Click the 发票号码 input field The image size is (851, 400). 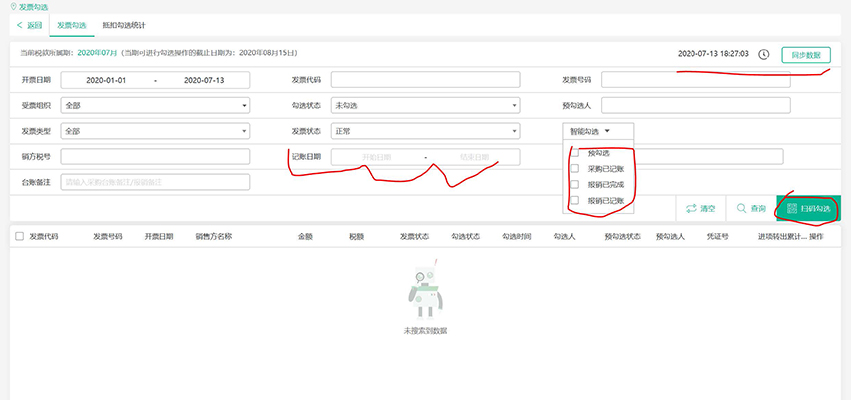[x=696, y=80]
